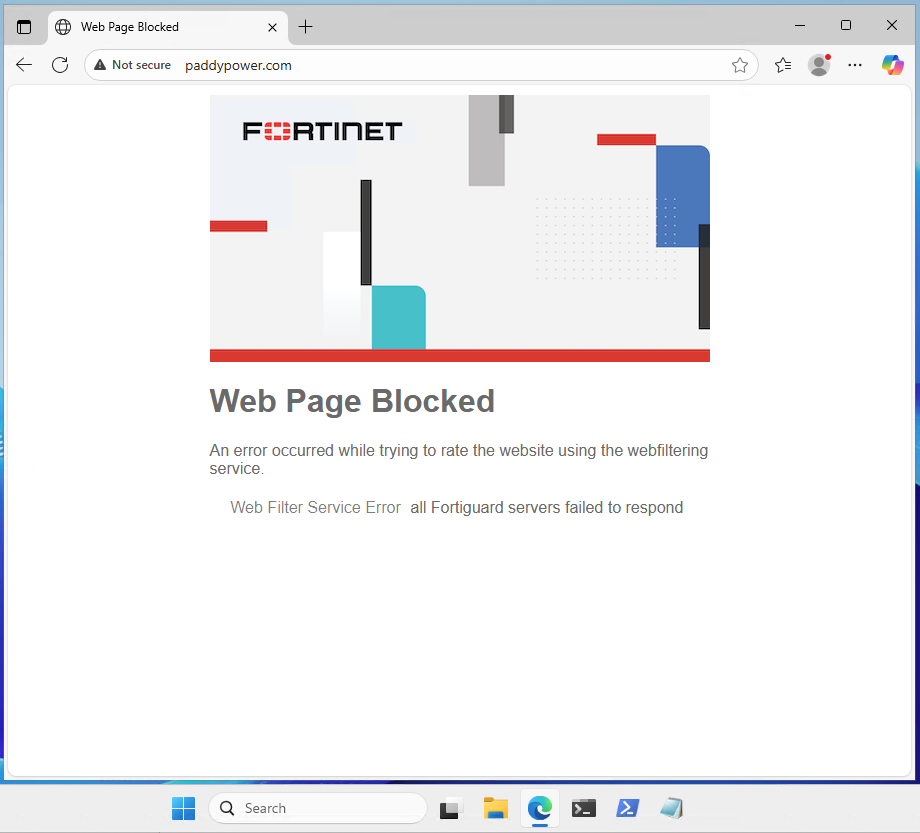Open the tab actions menu
Viewport: 920px width, 833px height.
pos(24,27)
